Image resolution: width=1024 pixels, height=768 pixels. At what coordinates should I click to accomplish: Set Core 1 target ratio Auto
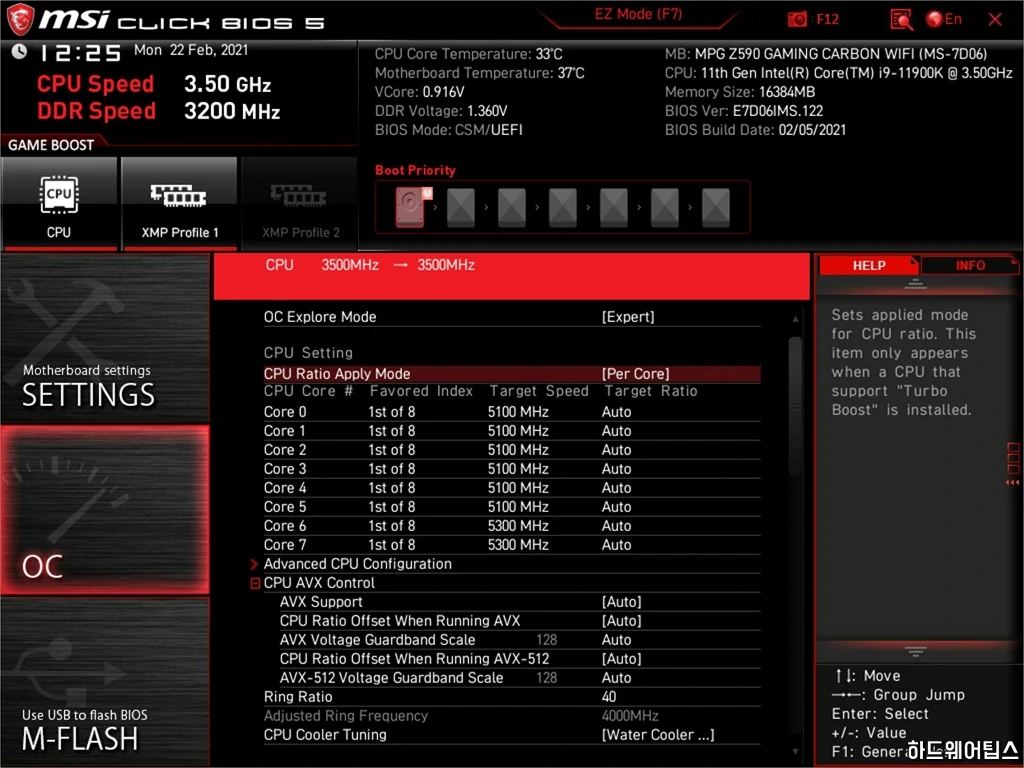pyautogui.click(x=616, y=431)
